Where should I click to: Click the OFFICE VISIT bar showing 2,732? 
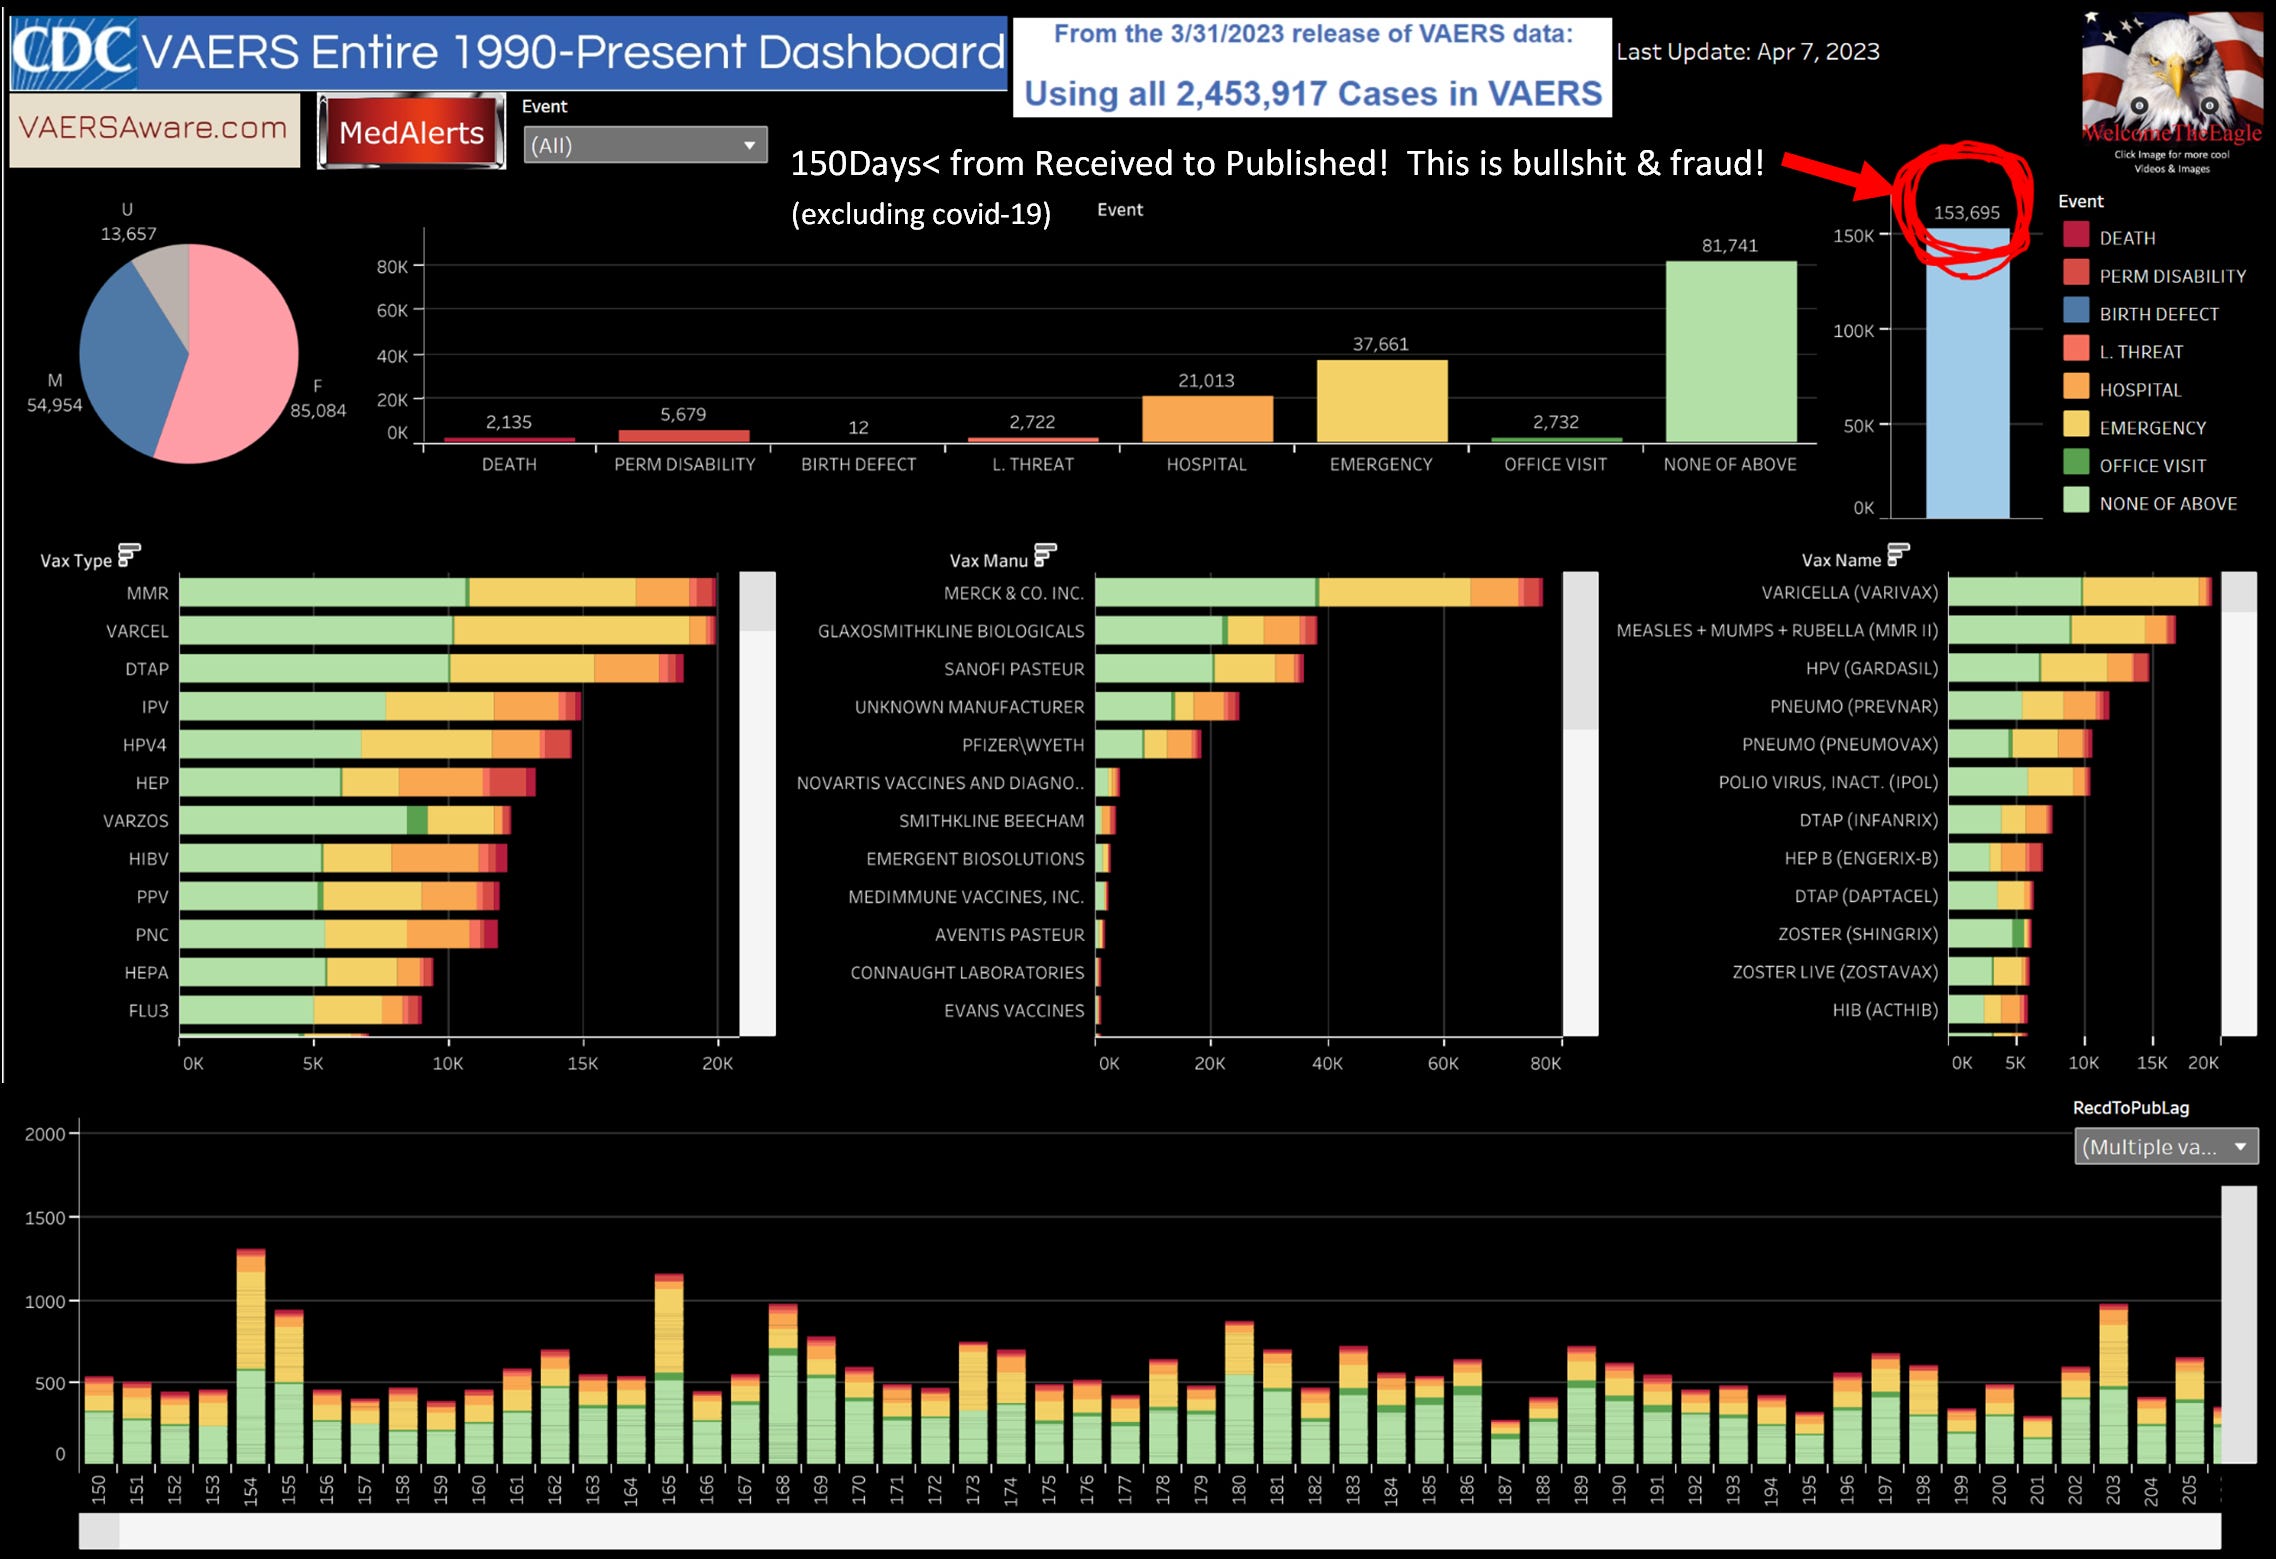click(x=1556, y=439)
